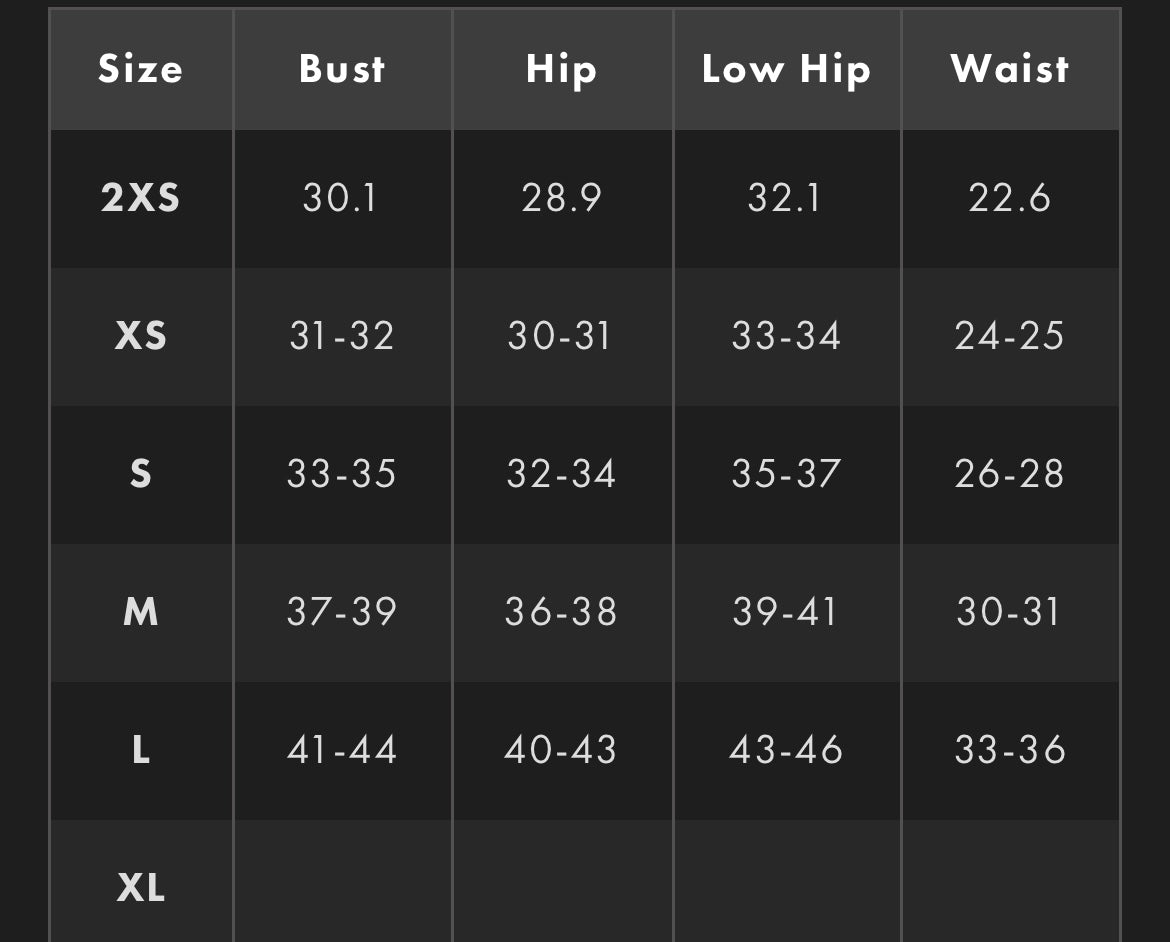Click the L size row label
Image resolution: width=1170 pixels, height=942 pixels.
[140, 749]
